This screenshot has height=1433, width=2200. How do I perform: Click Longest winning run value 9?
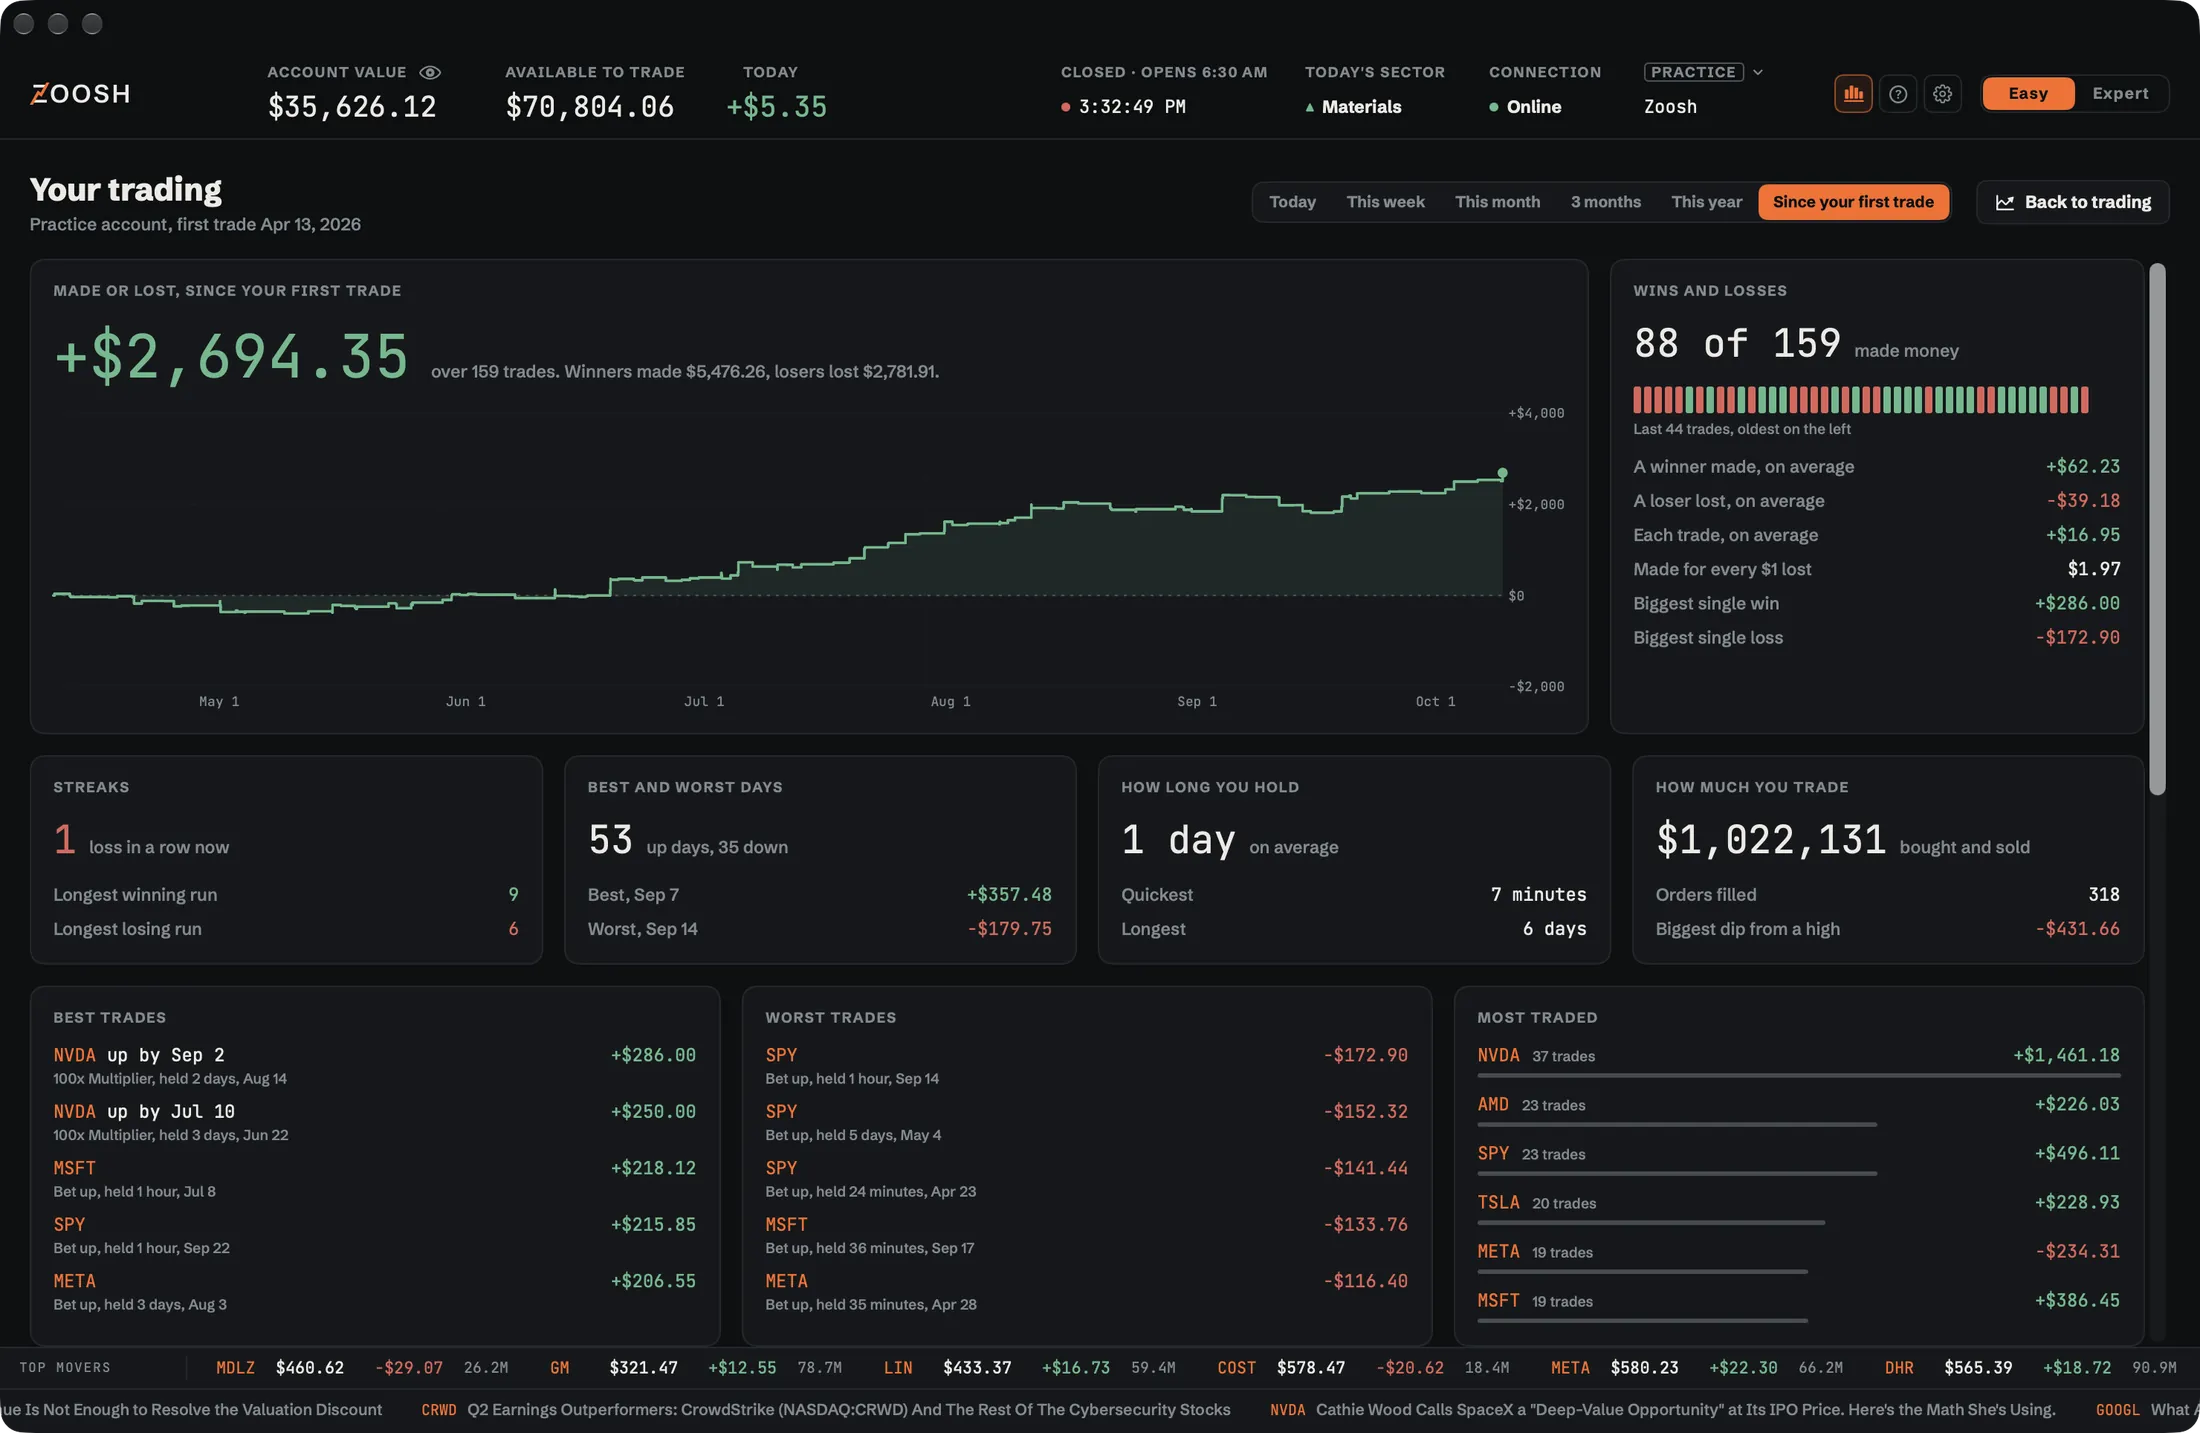point(513,894)
